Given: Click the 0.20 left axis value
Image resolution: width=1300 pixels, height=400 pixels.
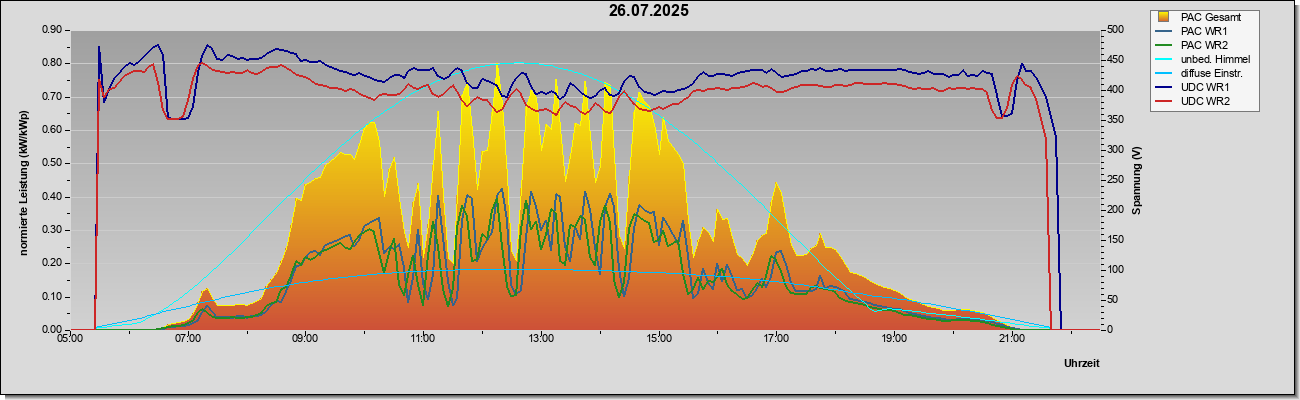Looking at the screenshot, I should [x=53, y=263].
